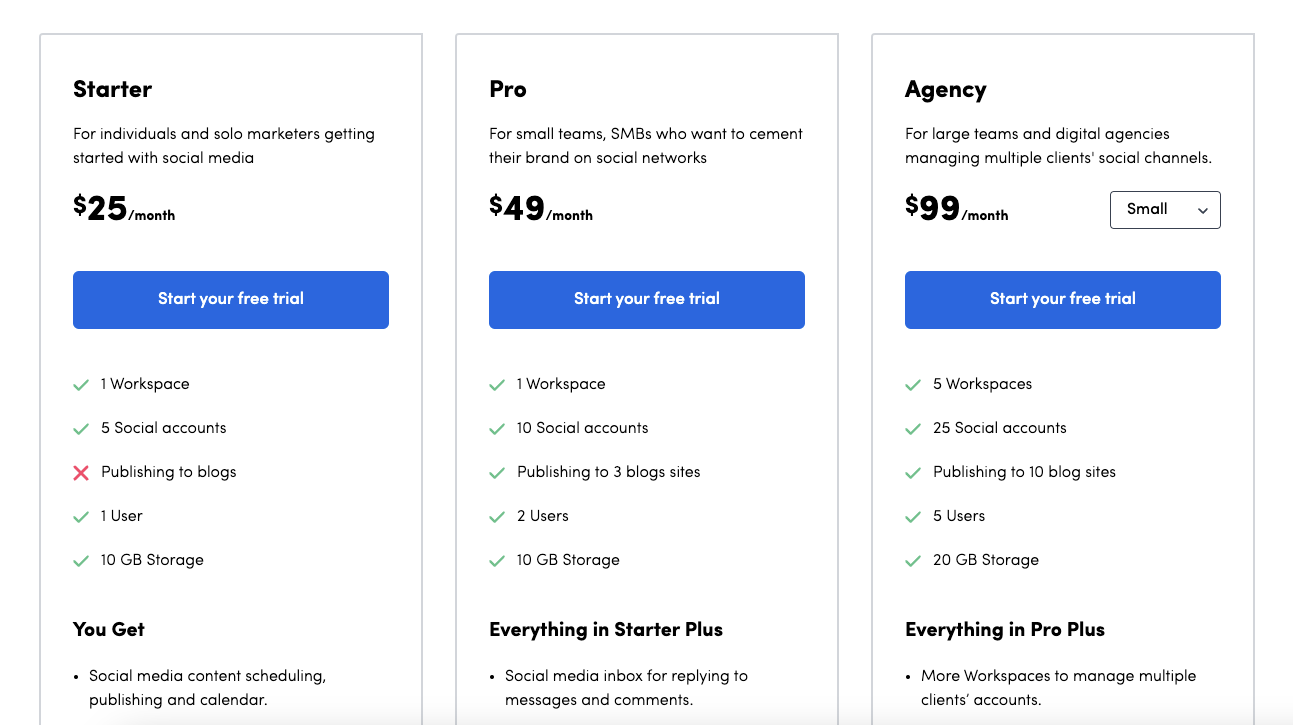Click checkmark next to 20 GB Storage
This screenshot has width=1293, height=725.
913,560
